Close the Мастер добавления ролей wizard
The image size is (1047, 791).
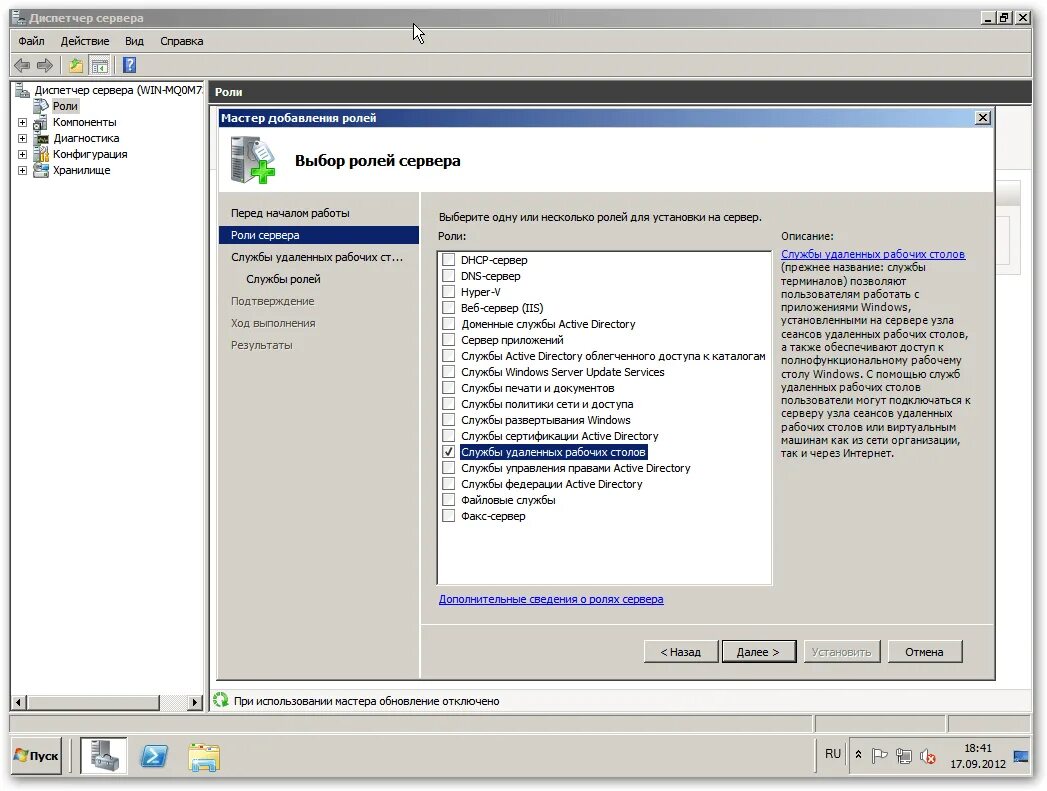pyautogui.click(x=983, y=117)
